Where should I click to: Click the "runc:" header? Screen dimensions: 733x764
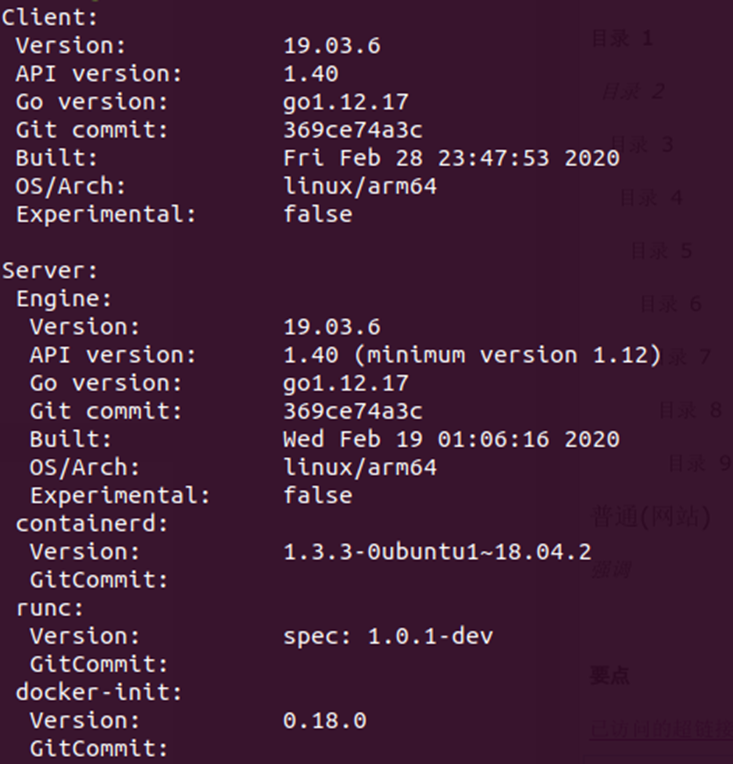tap(50, 609)
